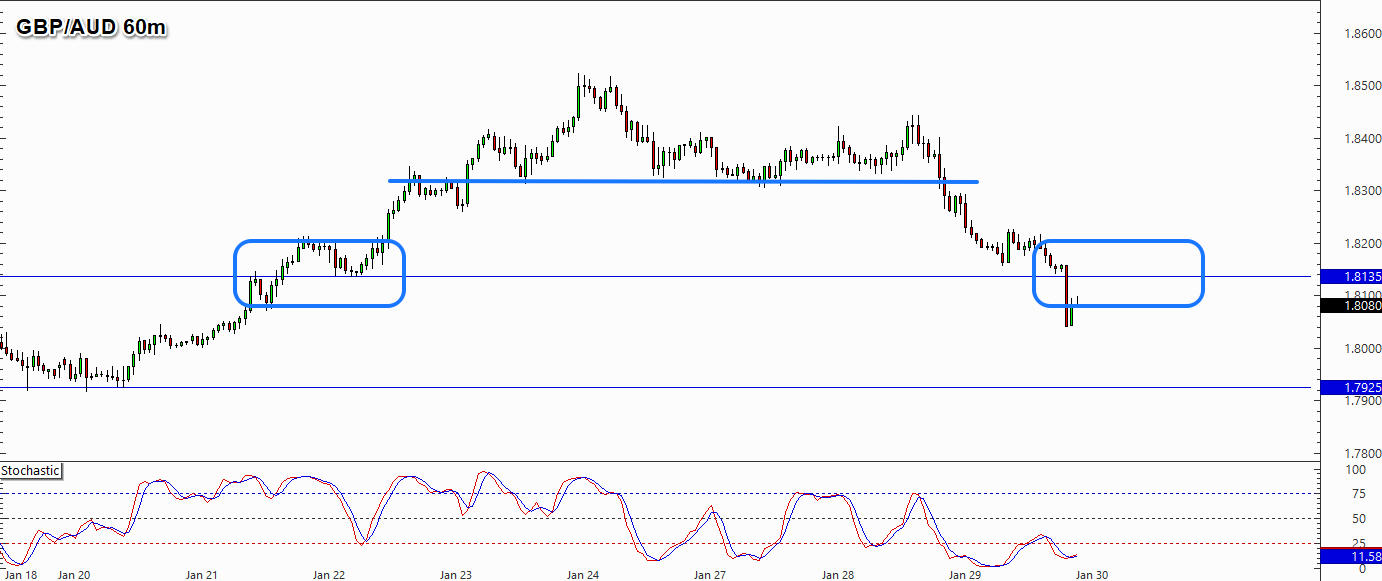The width and height of the screenshot is (1382, 581).
Task: Select the 1.8400 price axis label
Action: pos(1362,138)
